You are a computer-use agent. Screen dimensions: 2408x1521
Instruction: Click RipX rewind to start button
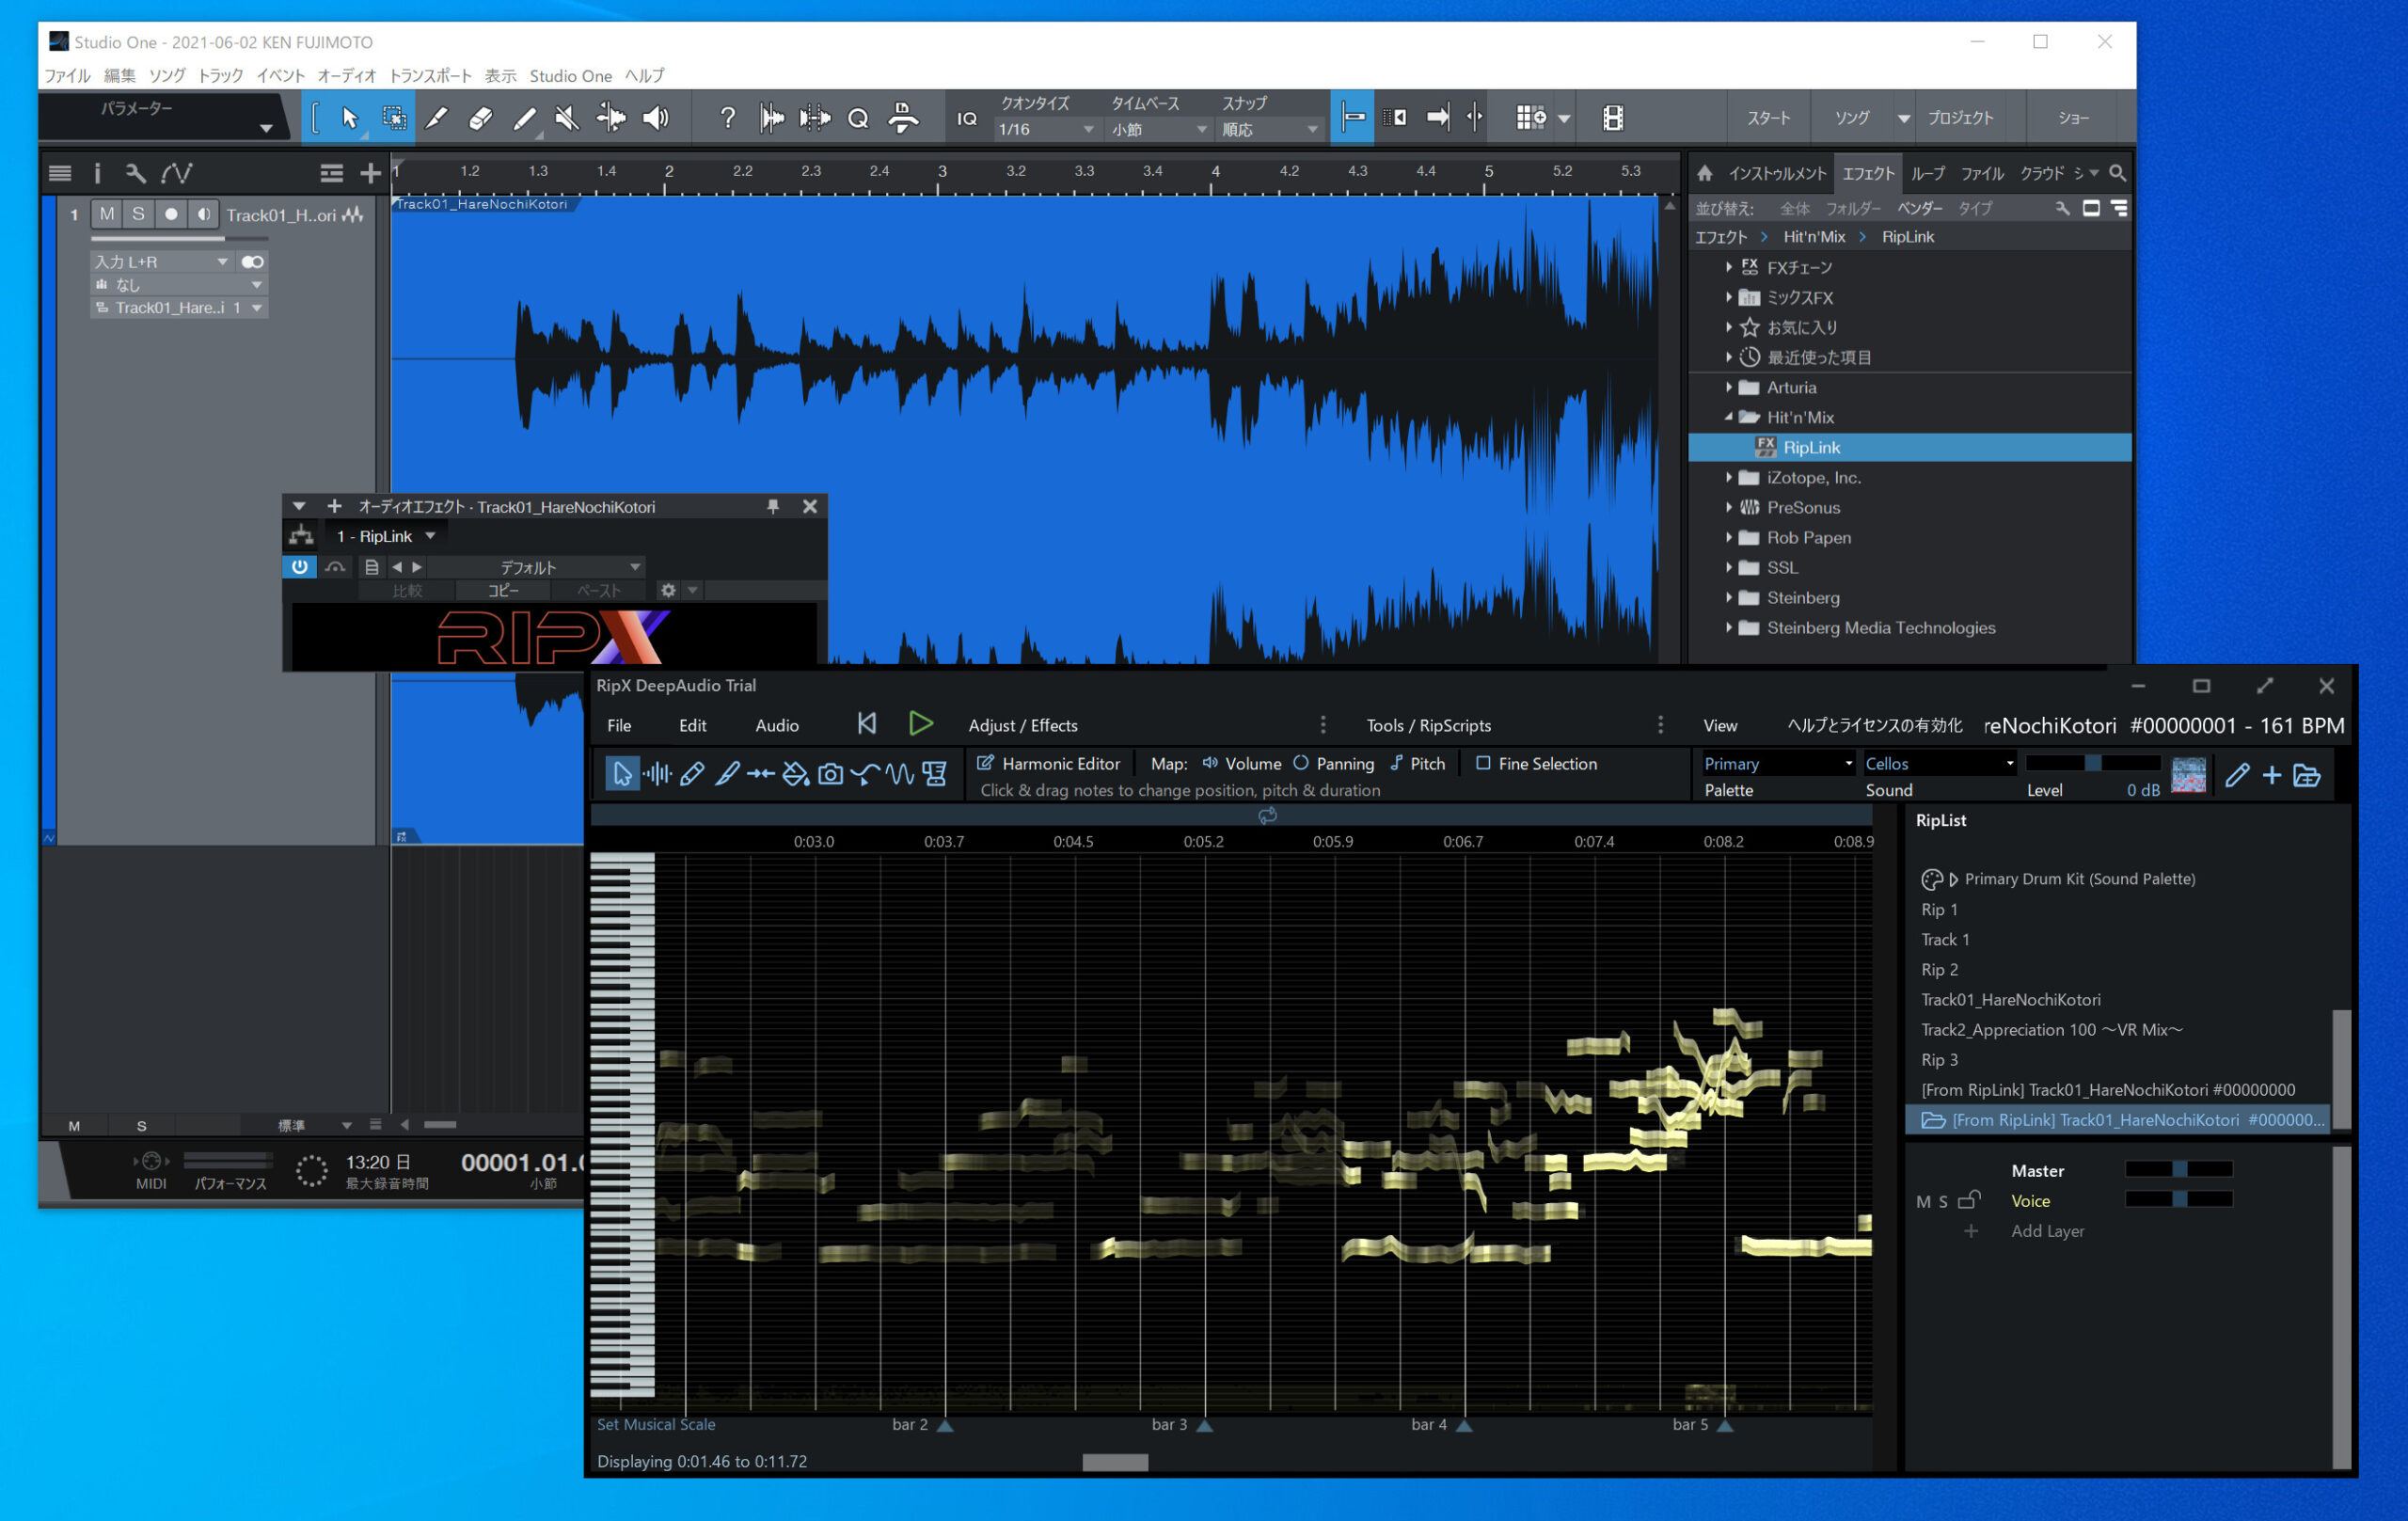(866, 724)
